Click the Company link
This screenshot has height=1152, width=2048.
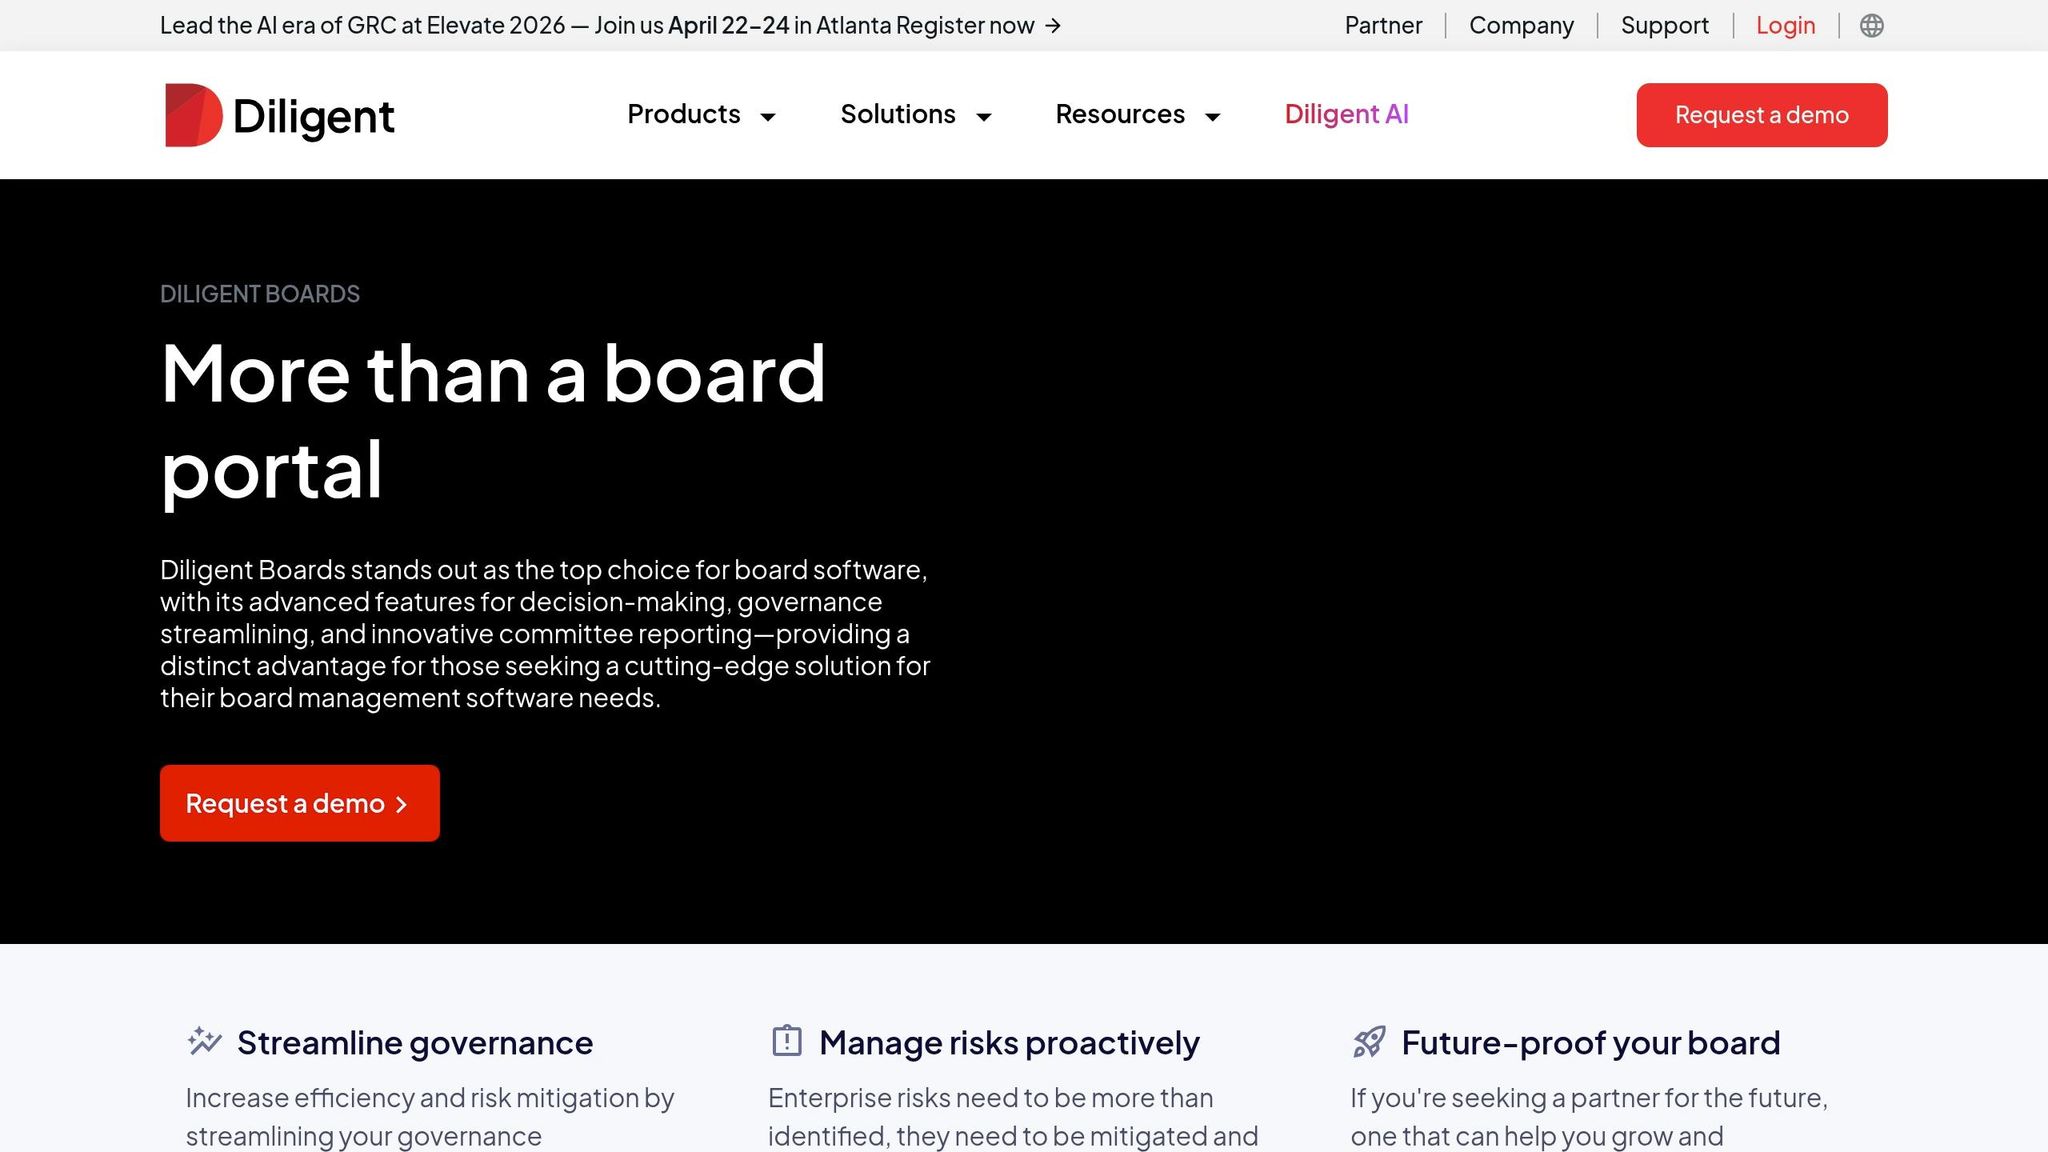[1521, 25]
